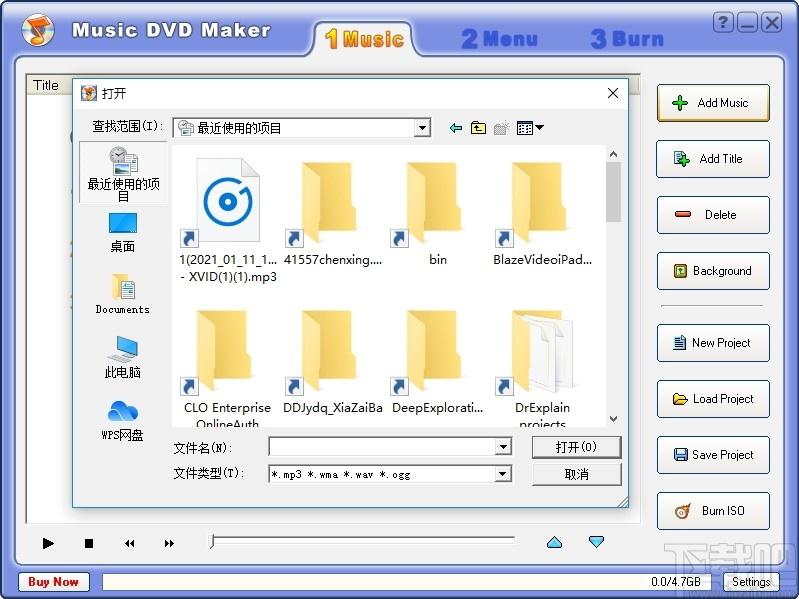
Task: Click the up one level folder icon
Action: click(478, 128)
